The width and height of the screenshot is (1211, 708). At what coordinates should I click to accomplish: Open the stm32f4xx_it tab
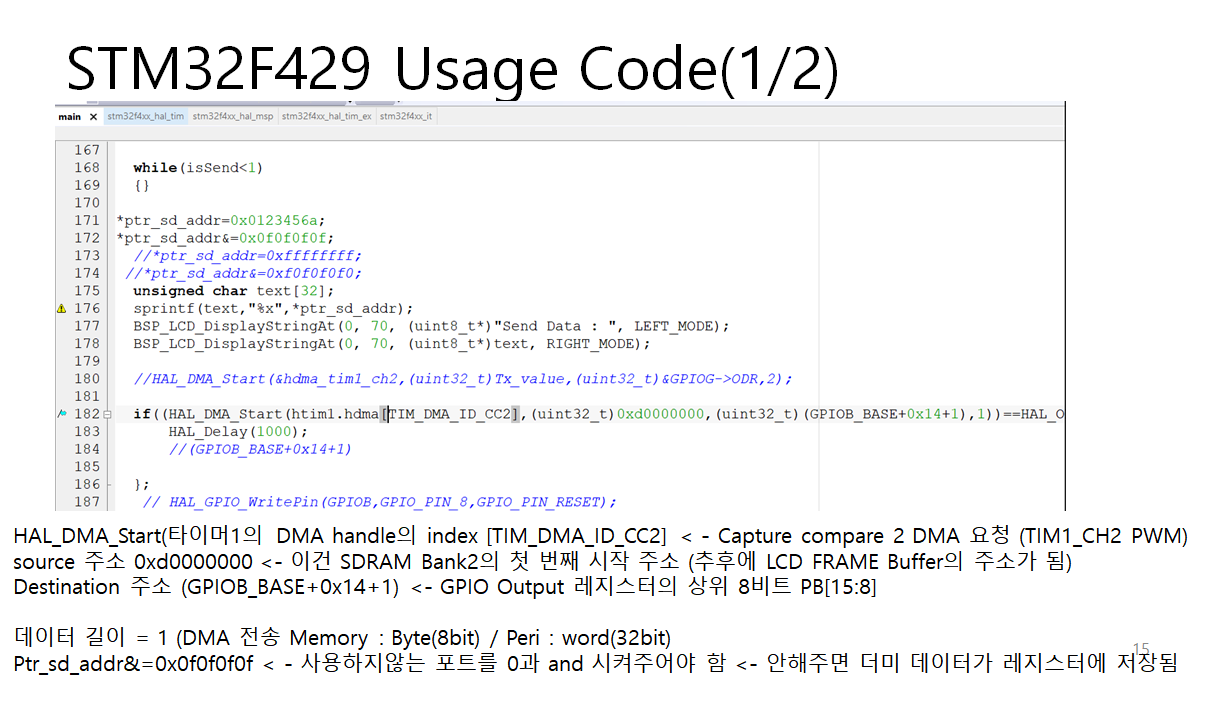[x=406, y=116]
